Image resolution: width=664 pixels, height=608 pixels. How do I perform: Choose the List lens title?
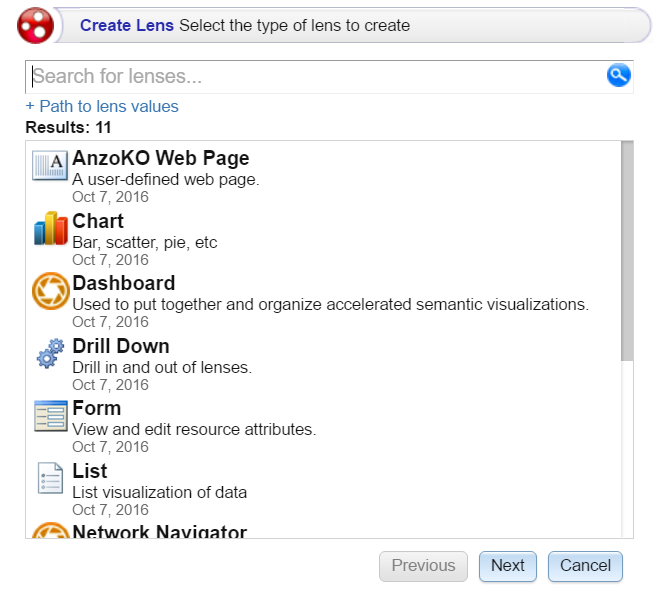[x=90, y=471]
